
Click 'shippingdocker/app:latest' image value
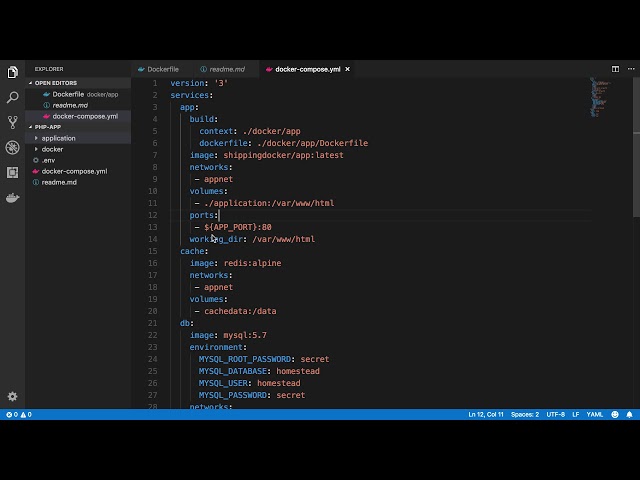click(x=283, y=155)
